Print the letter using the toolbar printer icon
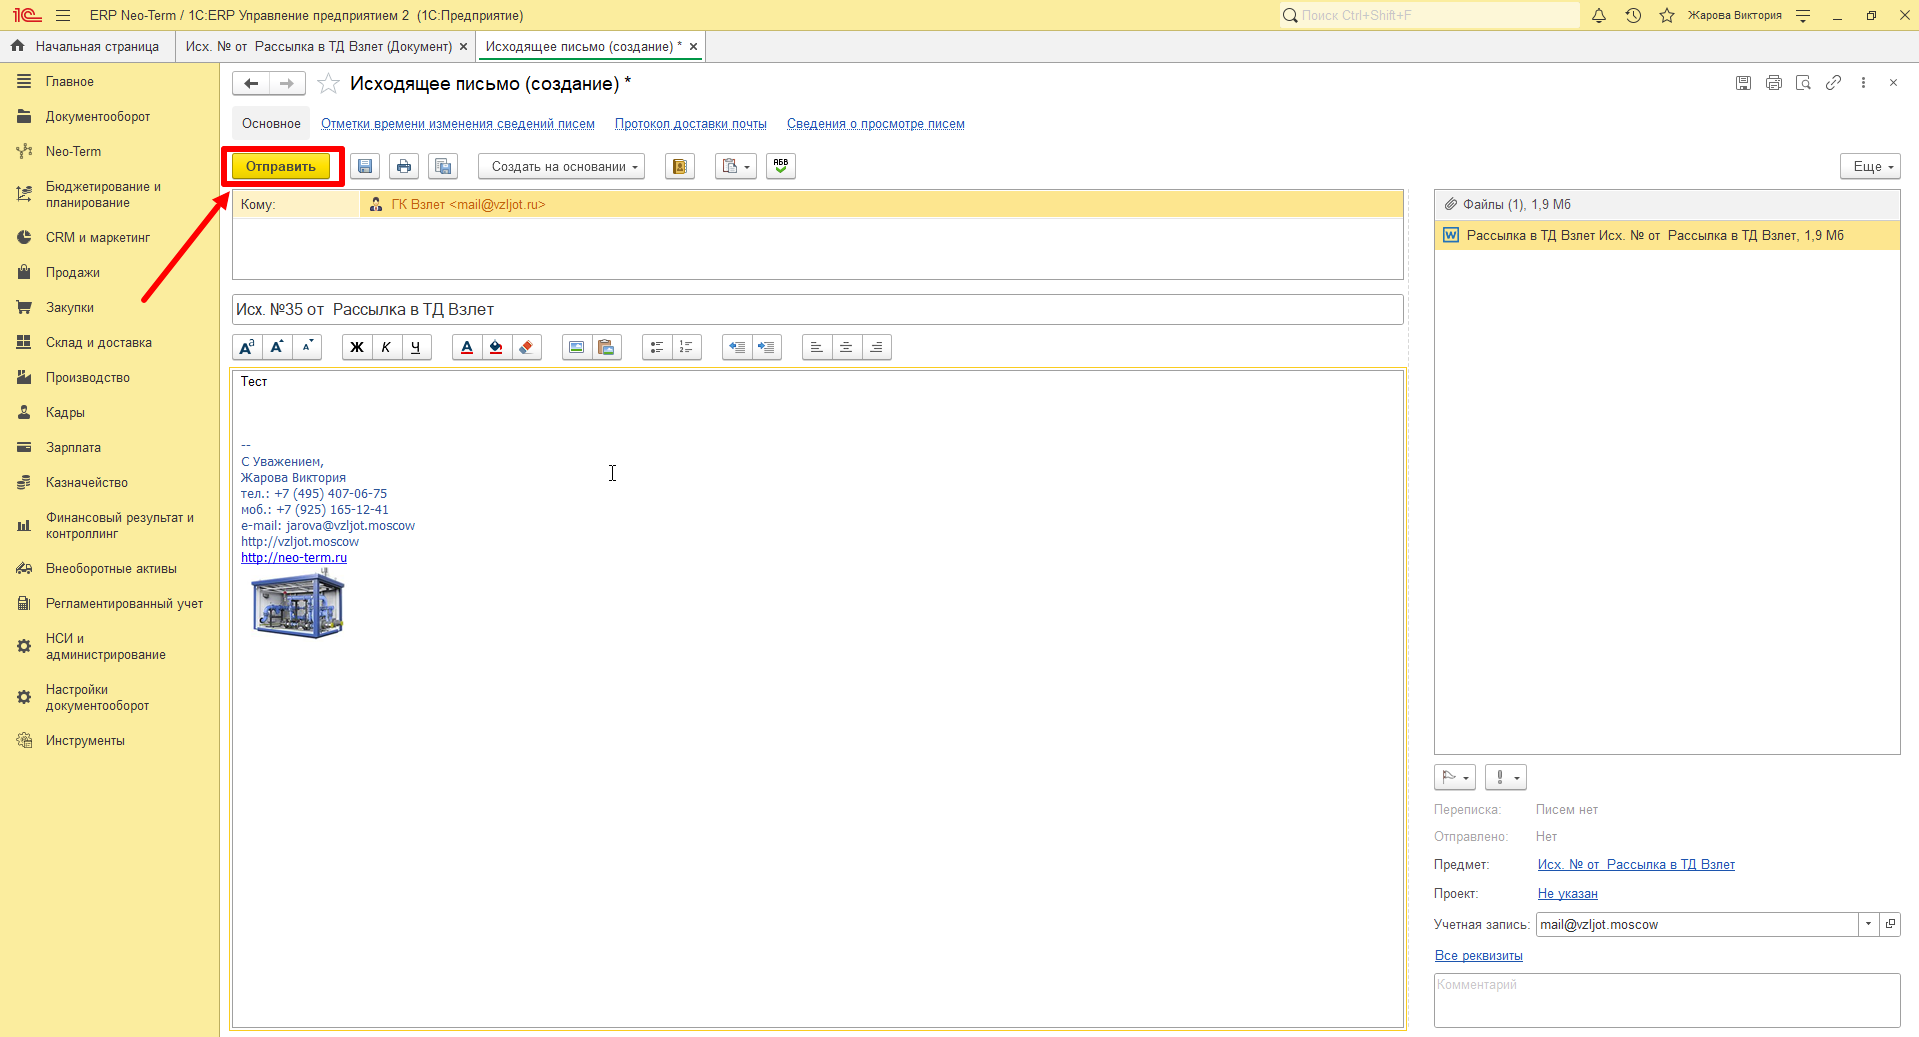 (404, 166)
